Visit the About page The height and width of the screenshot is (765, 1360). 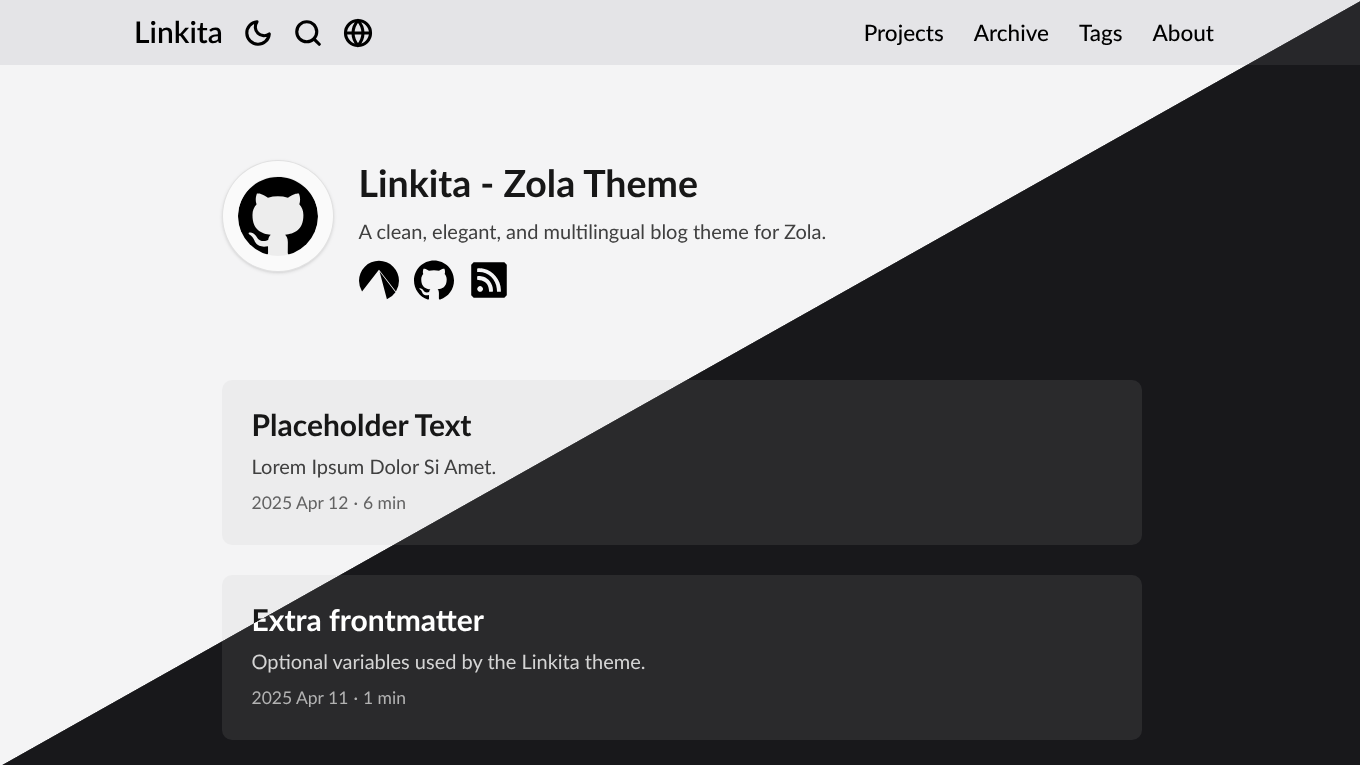[1183, 33]
